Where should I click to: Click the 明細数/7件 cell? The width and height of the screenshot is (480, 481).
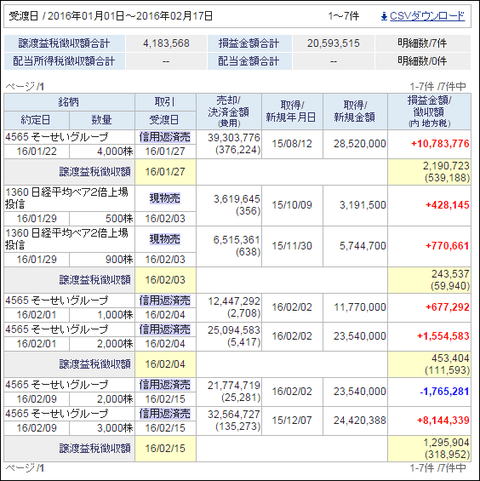pyautogui.click(x=423, y=43)
